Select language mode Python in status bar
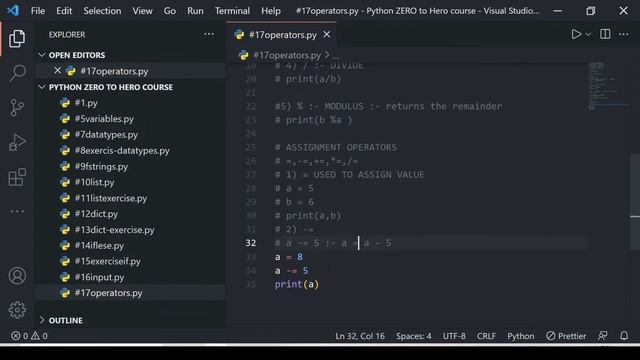The width and height of the screenshot is (640, 360). tap(520, 336)
